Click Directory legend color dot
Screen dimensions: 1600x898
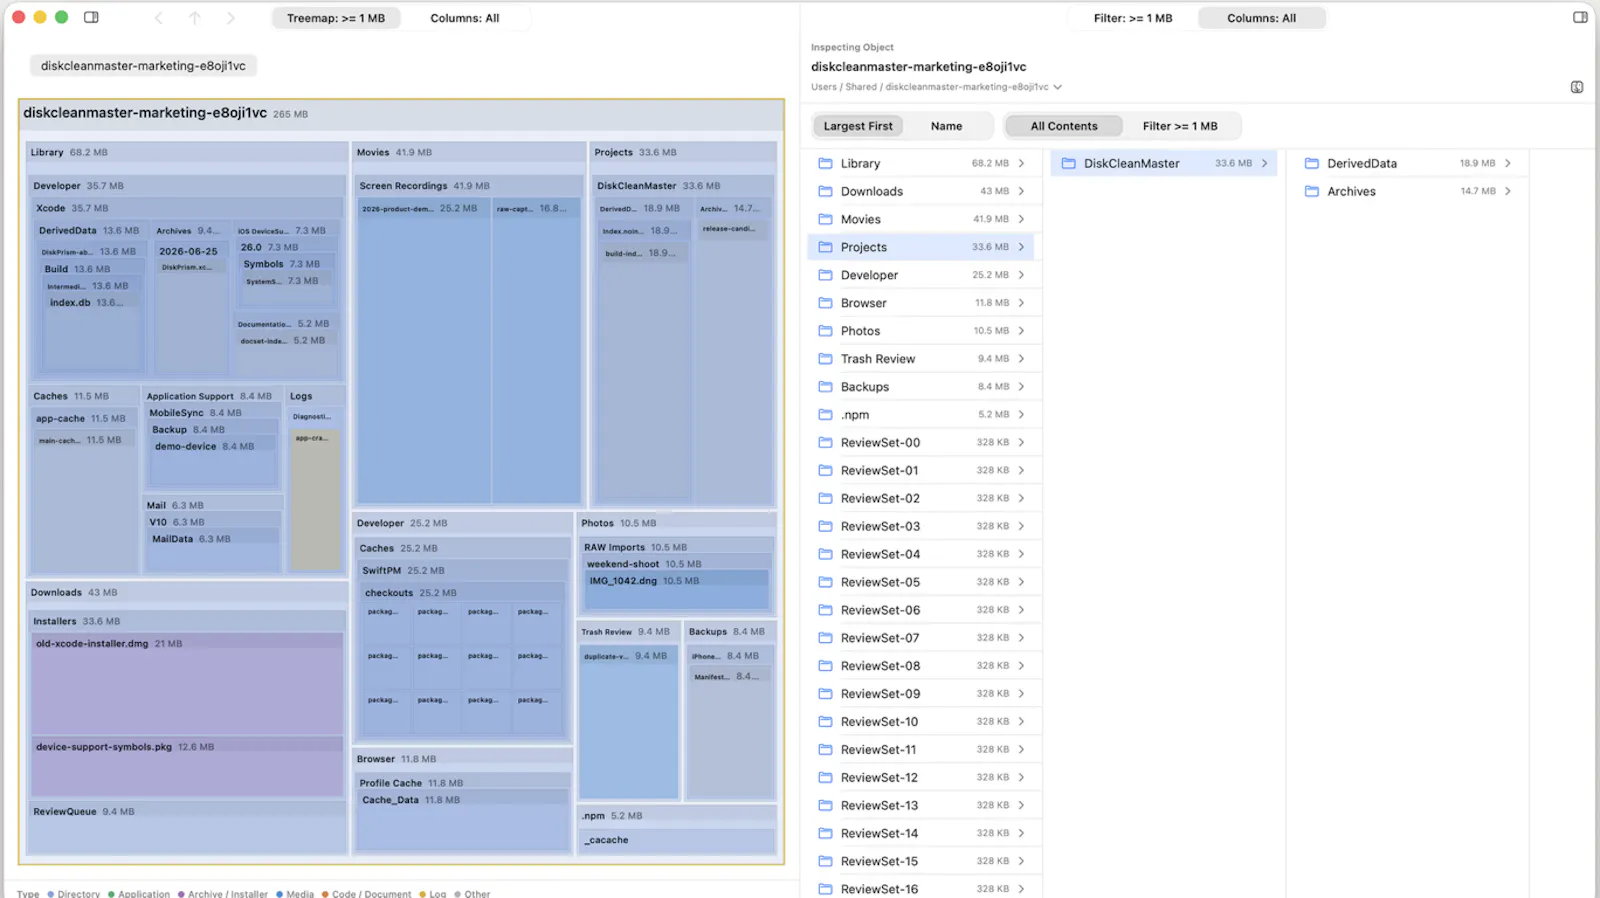[x=50, y=894]
